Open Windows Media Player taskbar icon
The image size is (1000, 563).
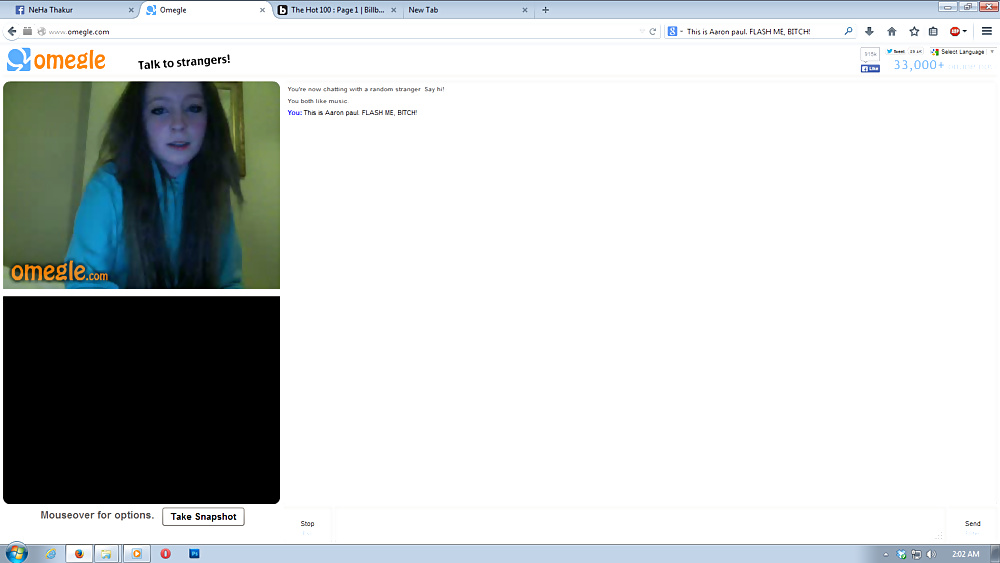136,553
